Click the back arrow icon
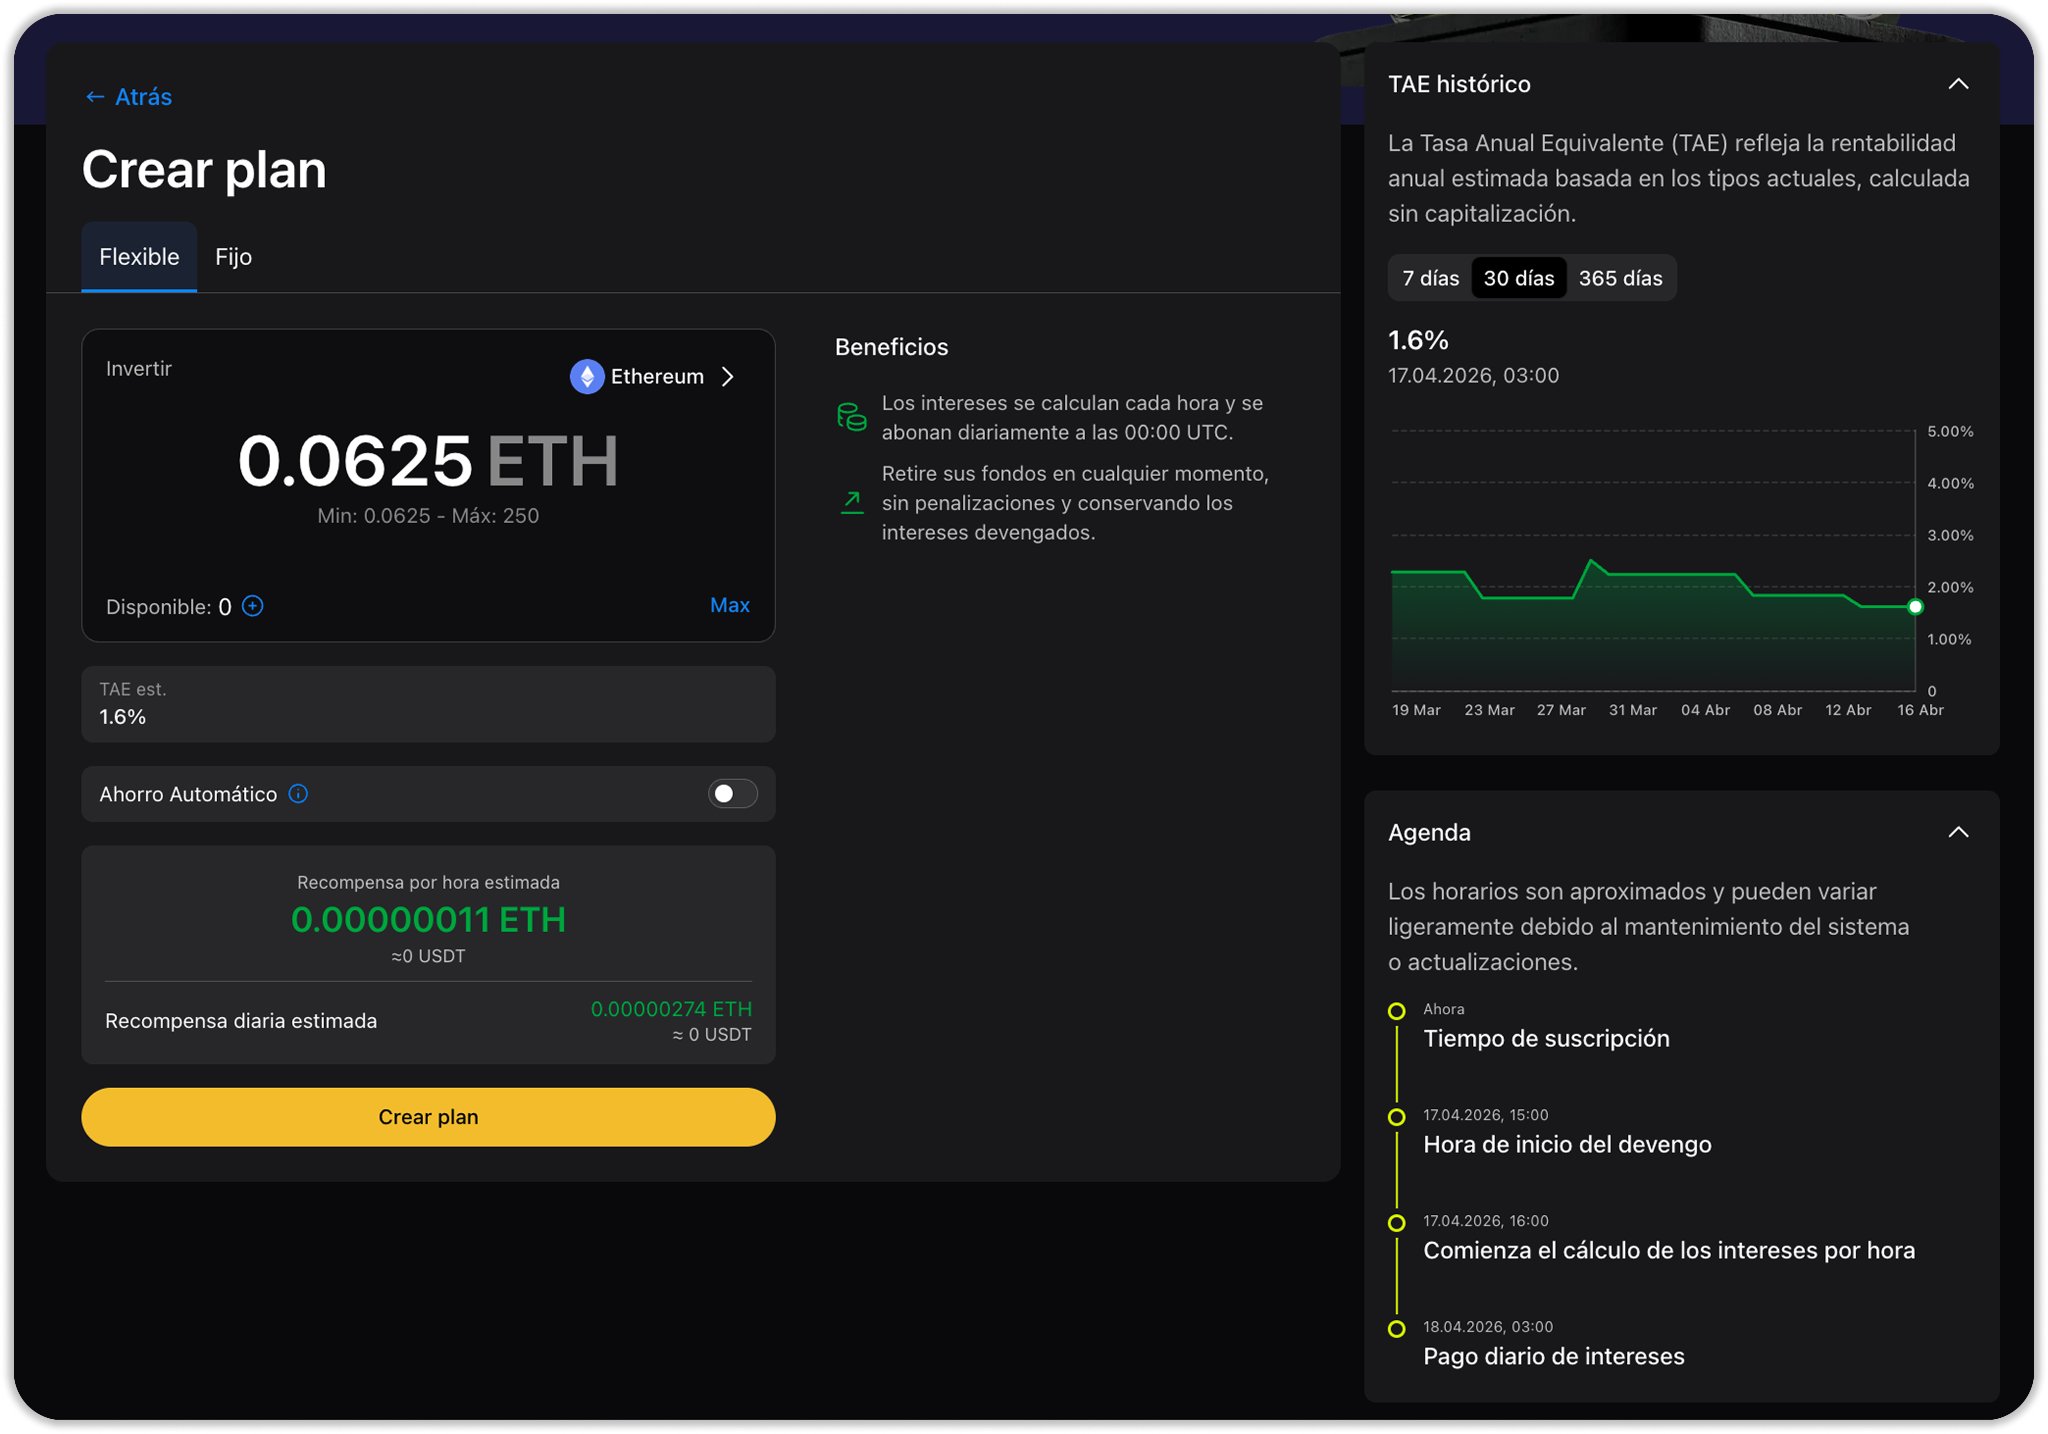 pyautogui.click(x=95, y=97)
